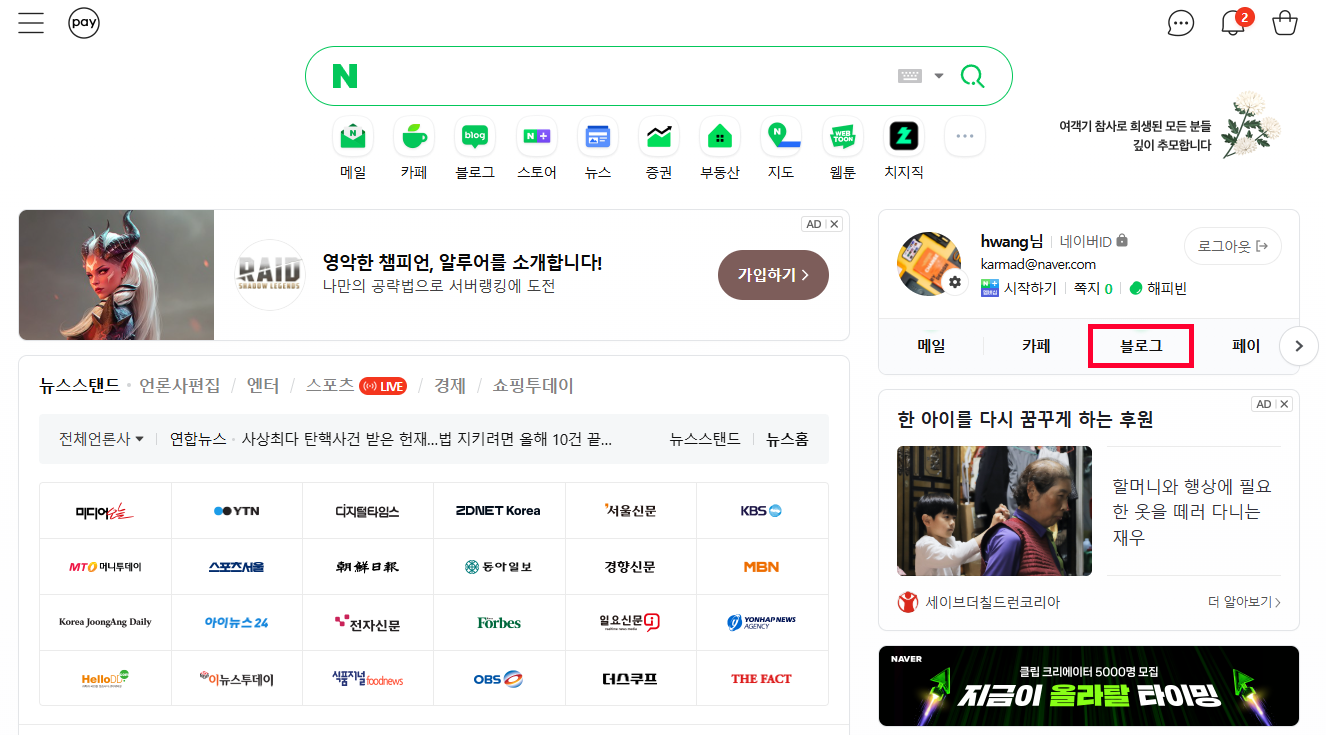
Task: Check the notifications bell
Action: [1235, 22]
